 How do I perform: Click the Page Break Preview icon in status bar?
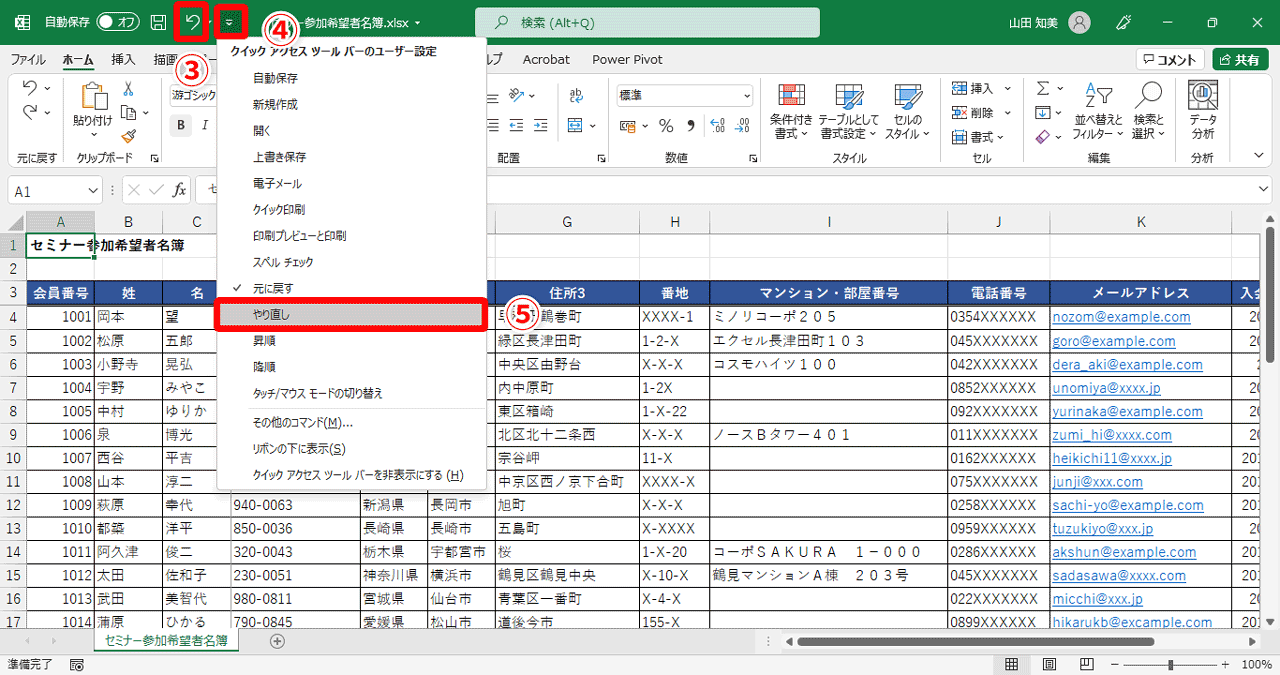(x=1086, y=664)
